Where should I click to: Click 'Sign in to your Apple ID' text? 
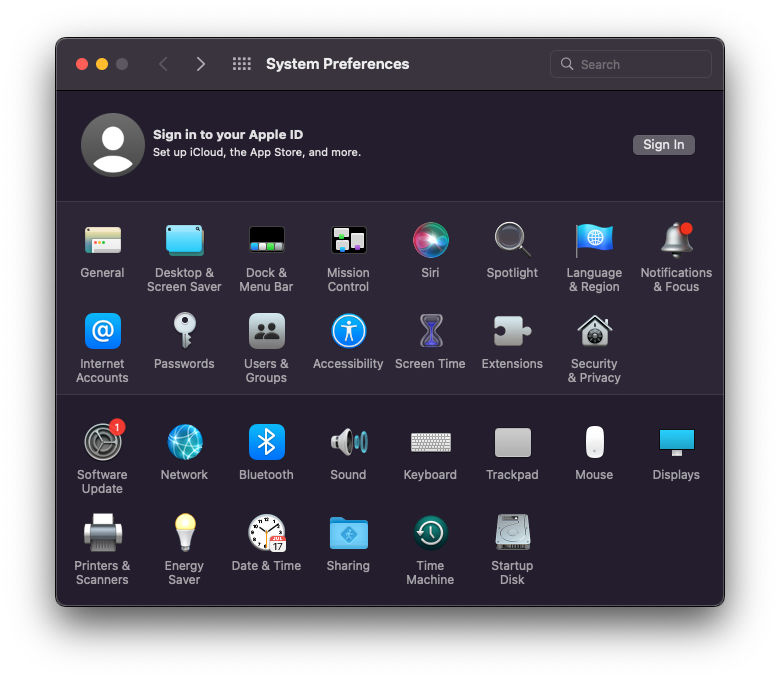pos(228,135)
